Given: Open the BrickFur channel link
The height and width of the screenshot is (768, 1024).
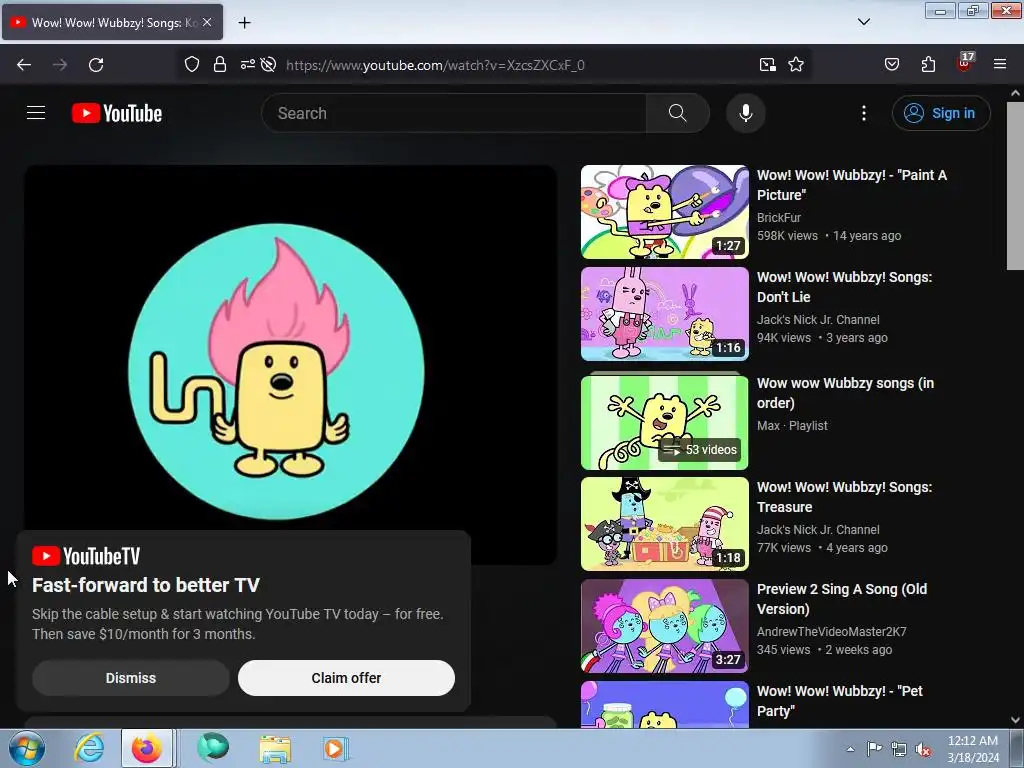Looking at the screenshot, I should pos(778,217).
